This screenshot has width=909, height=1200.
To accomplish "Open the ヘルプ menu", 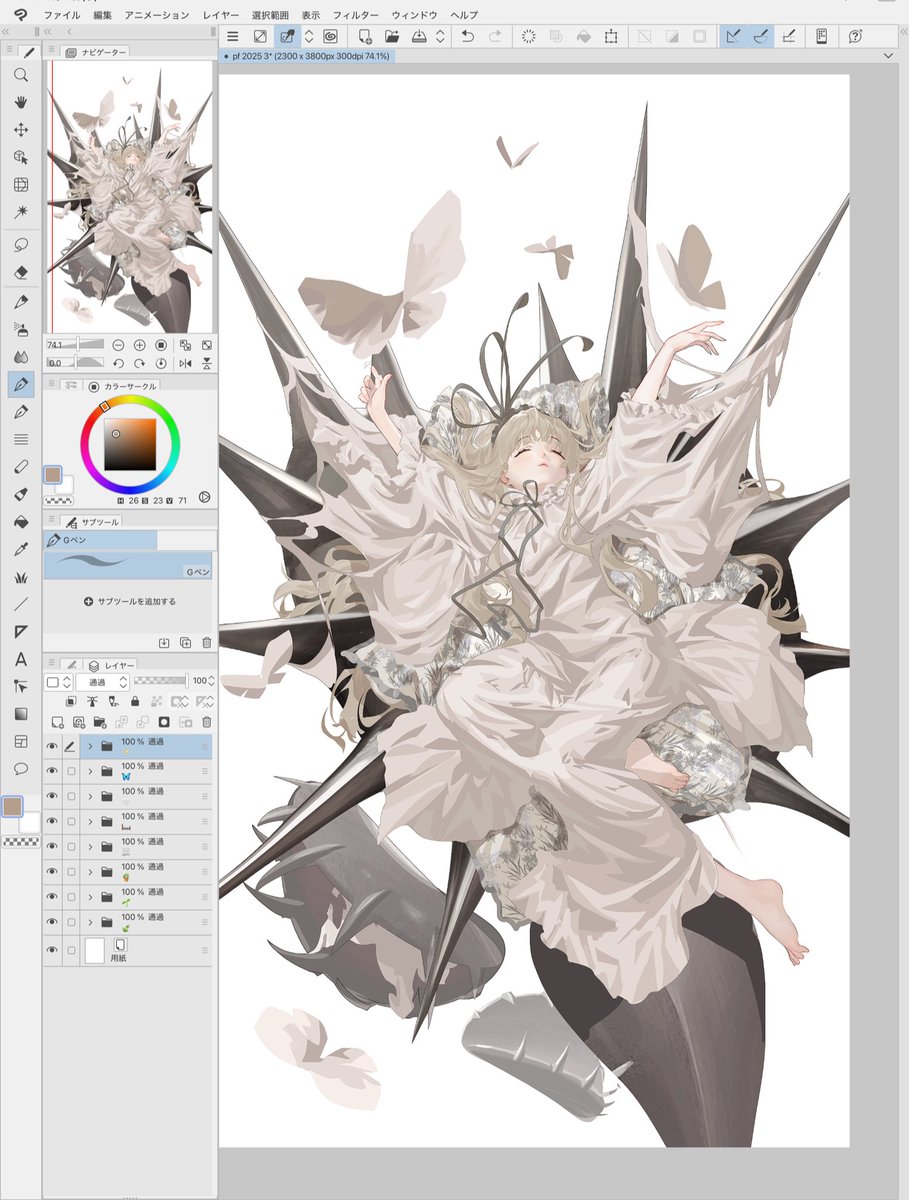I will coord(464,15).
